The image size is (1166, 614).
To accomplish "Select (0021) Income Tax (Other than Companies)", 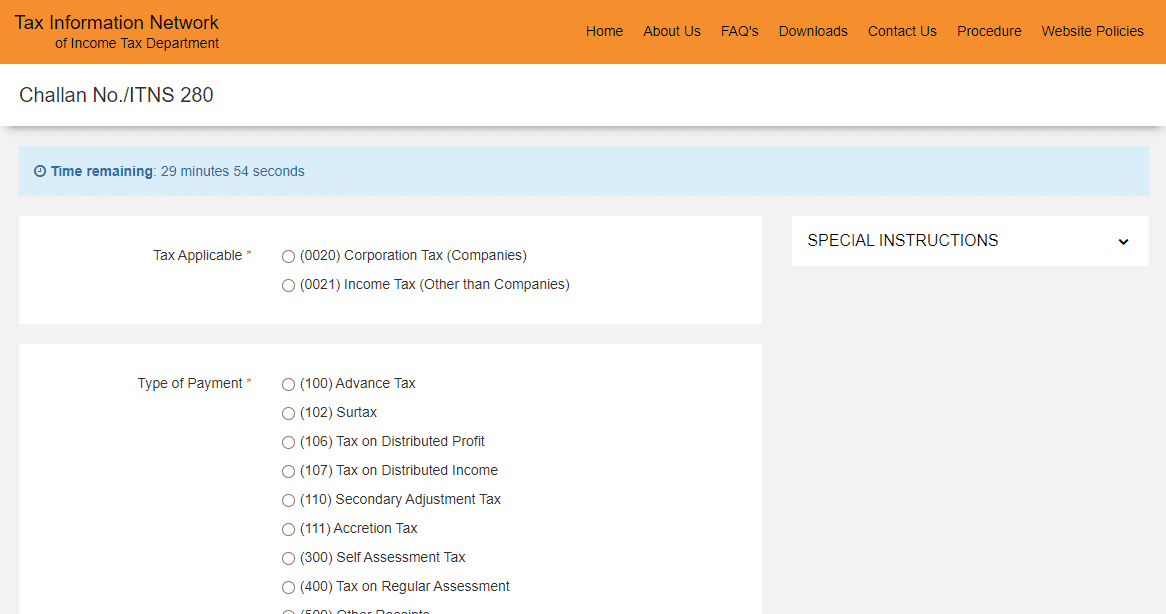I will point(289,285).
